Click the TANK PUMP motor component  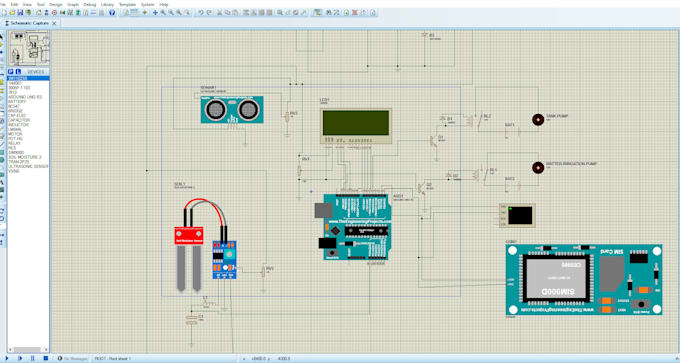pyautogui.click(x=538, y=120)
